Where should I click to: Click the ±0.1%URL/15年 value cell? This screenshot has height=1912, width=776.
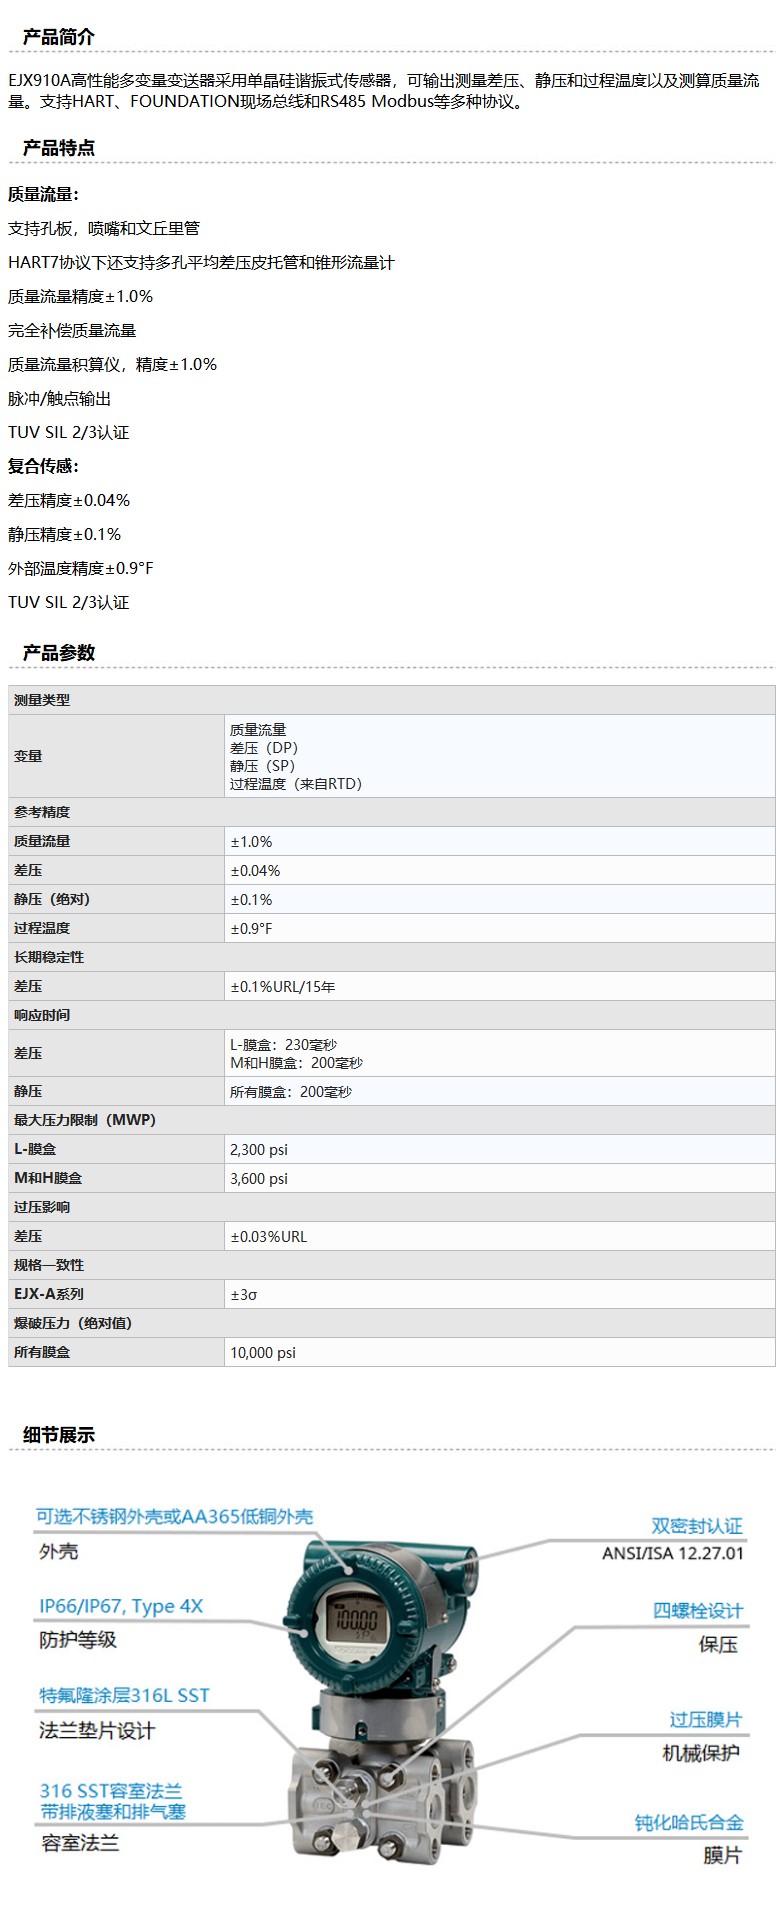tap(499, 986)
